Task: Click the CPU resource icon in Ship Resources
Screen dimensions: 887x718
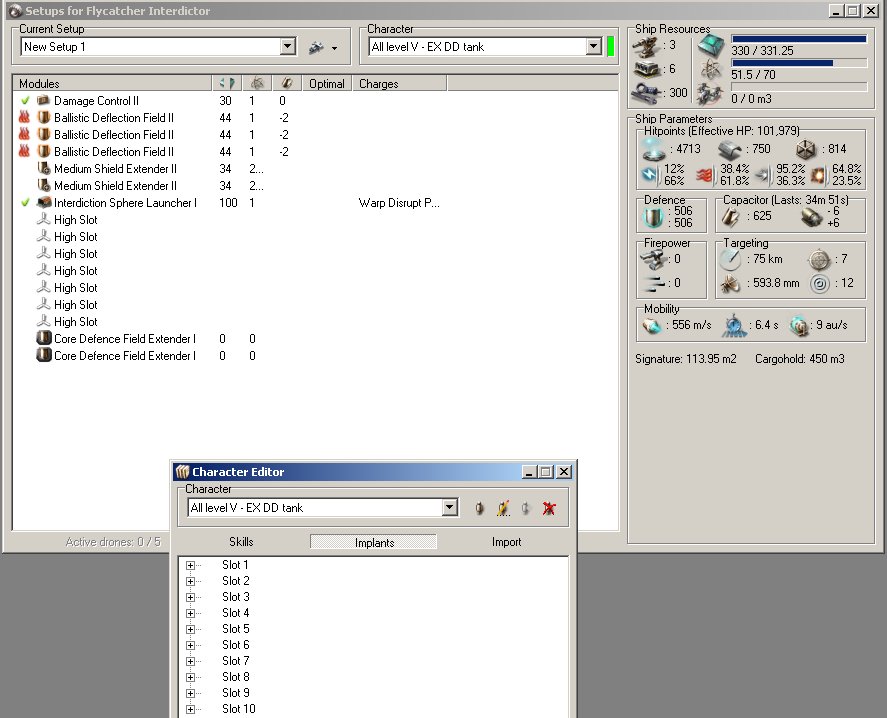Action: pyautogui.click(x=711, y=45)
